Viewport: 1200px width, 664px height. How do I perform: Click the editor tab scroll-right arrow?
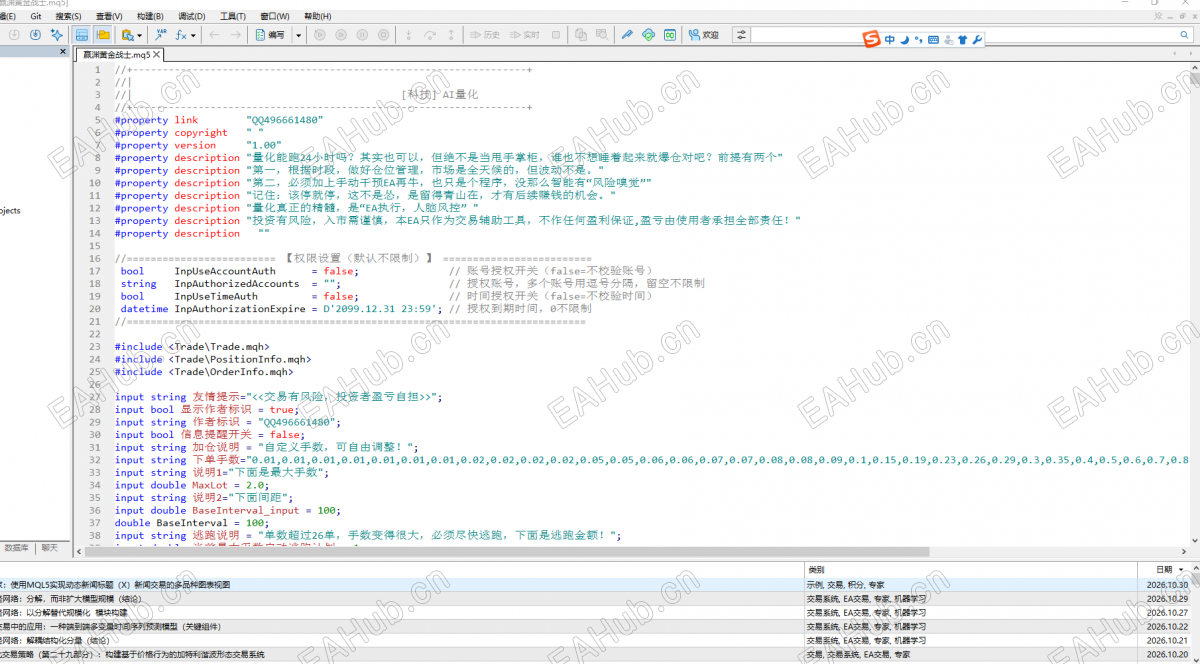tap(1192, 54)
